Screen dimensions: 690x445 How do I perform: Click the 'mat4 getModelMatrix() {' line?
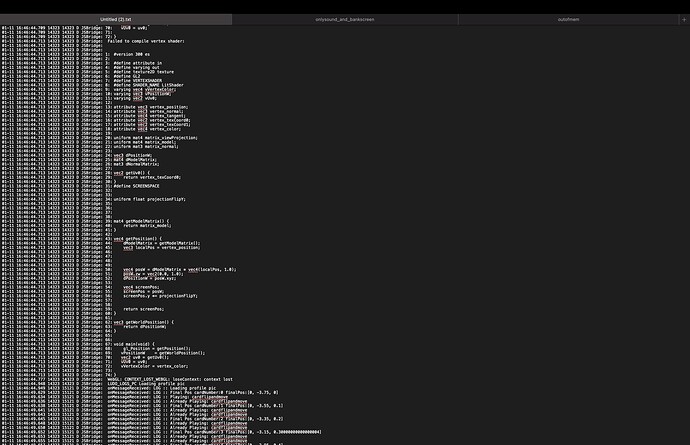(x=141, y=221)
